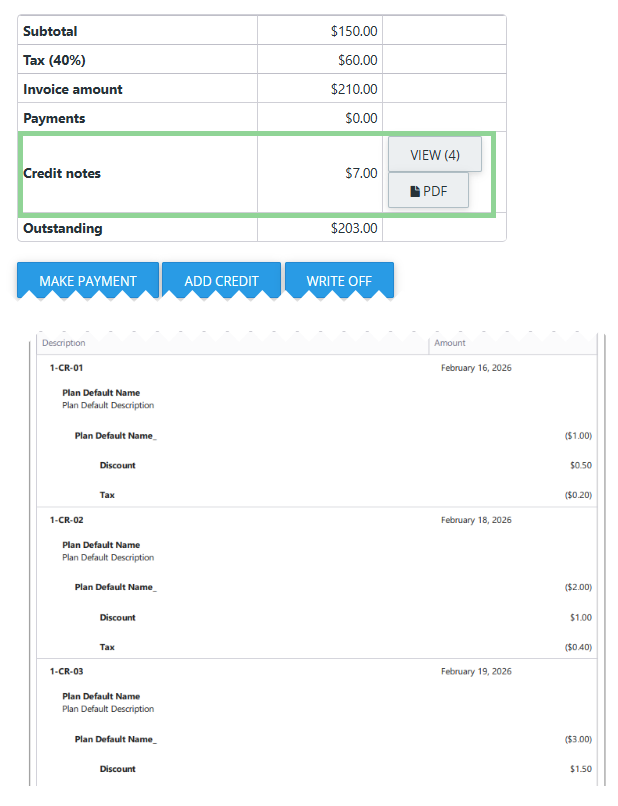This screenshot has height=806, width=618.
Task: Select the ($1.00) amount in 1-CR-01
Action: pyautogui.click(x=578, y=436)
